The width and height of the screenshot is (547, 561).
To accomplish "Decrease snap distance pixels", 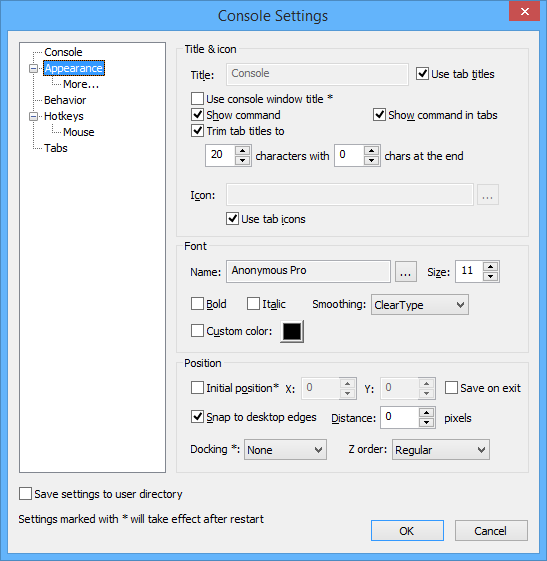I will coord(426,422).
